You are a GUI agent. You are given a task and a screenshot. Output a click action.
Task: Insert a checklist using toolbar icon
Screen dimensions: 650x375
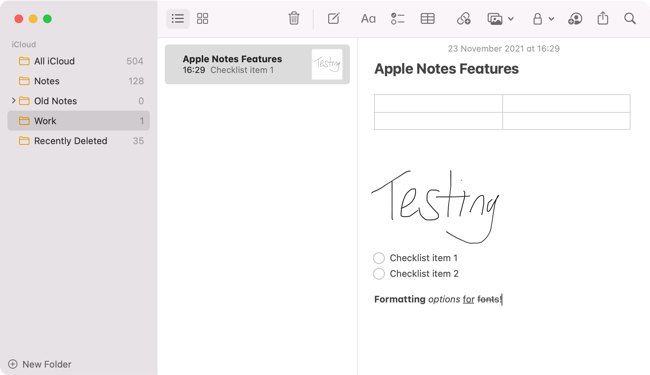click(x=397, y=19)
